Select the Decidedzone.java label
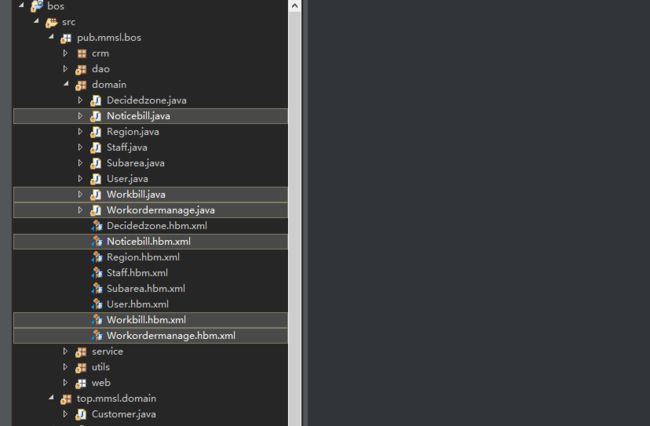The height and width of the screenshot is (426, 650). tap(146, 100)
